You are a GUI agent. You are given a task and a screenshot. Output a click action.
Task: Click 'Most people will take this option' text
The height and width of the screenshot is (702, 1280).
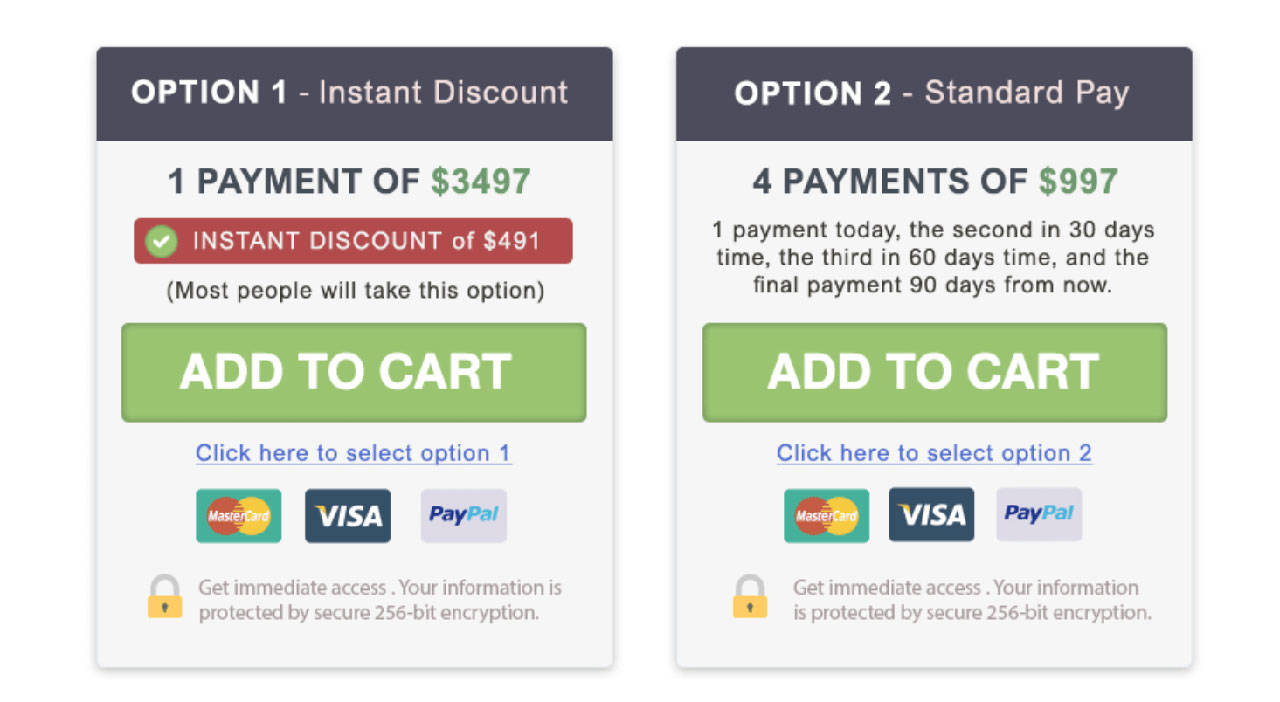tap(355, 291)
